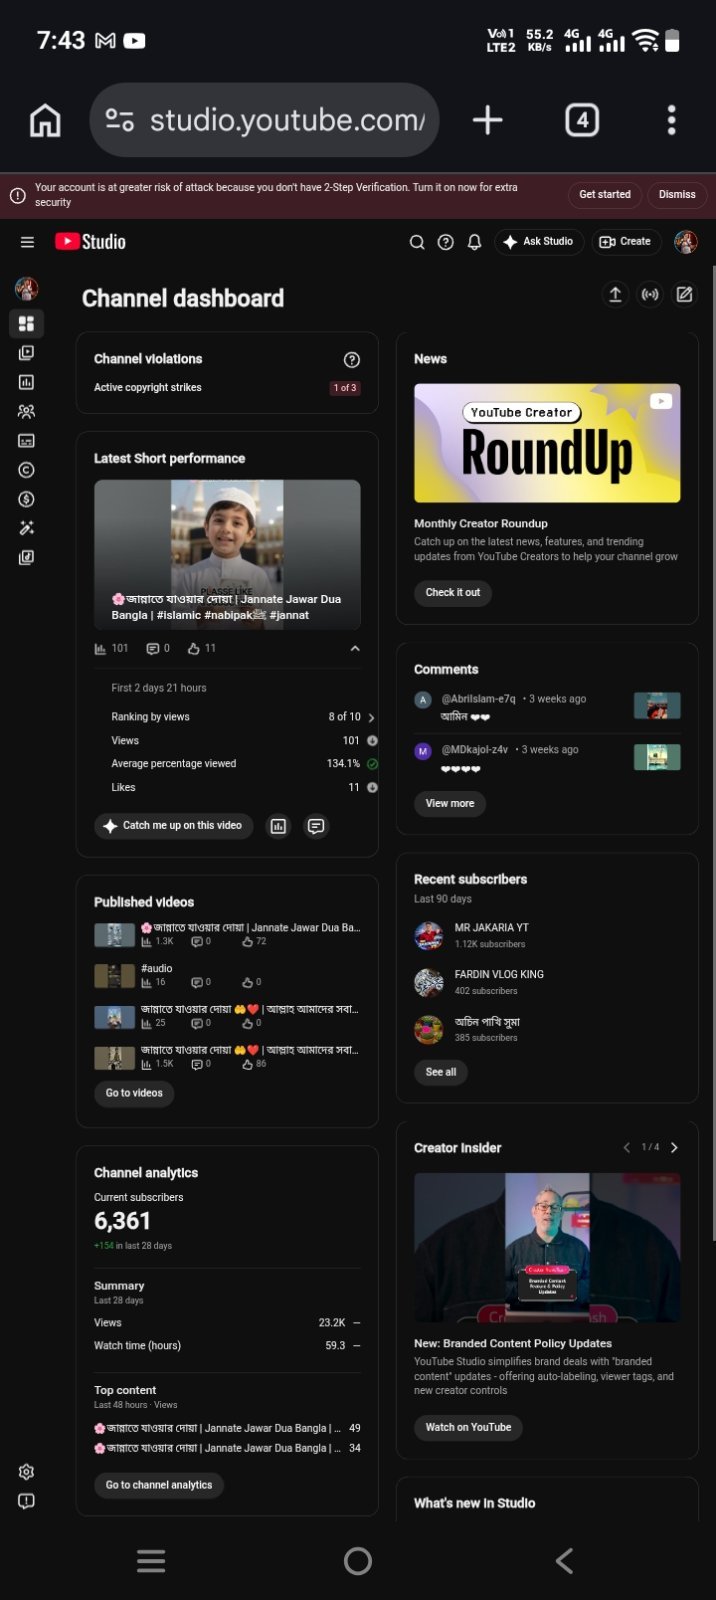Open the Help question-mark icon in header
The image size is (716, 1600).
(x=446, y=242)
